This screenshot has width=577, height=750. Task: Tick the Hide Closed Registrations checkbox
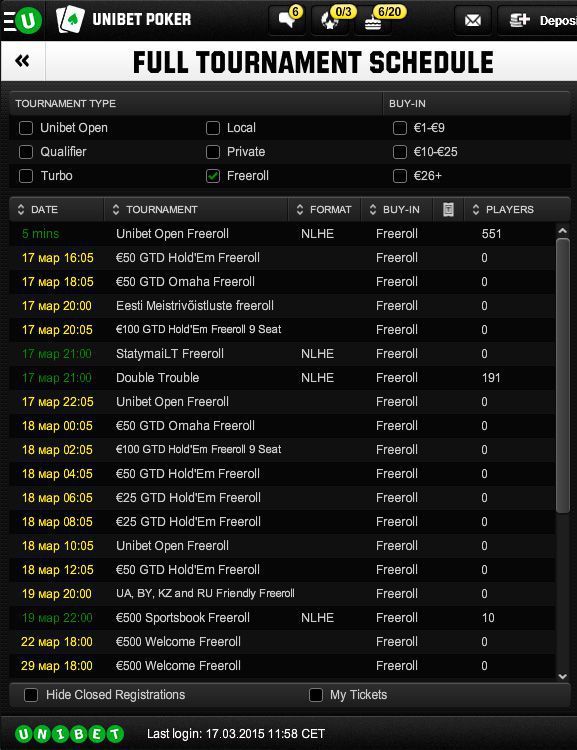31,695
